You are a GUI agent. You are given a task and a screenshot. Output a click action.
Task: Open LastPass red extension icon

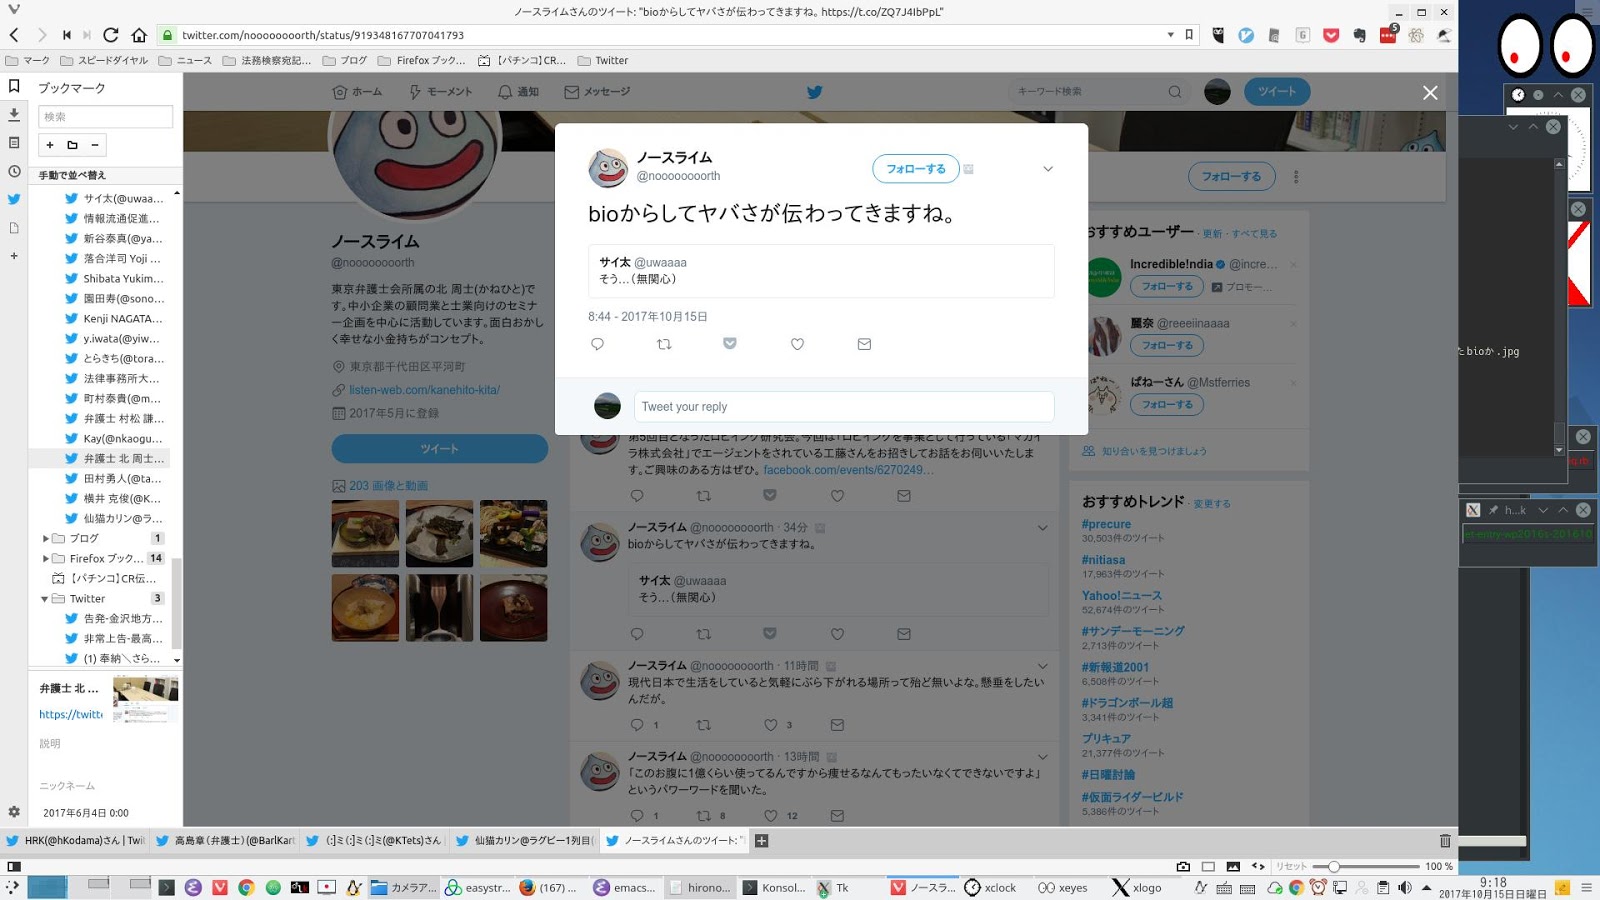click(1388, 34)
